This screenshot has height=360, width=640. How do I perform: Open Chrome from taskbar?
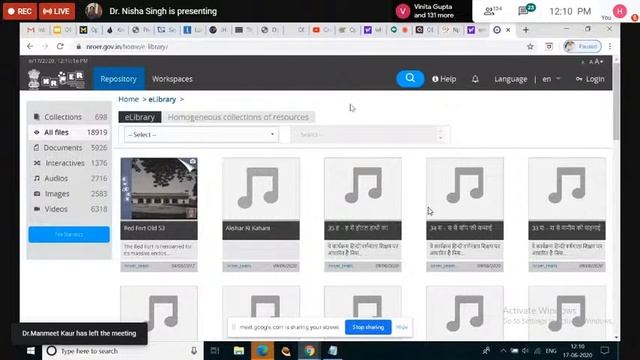point(309,351)
